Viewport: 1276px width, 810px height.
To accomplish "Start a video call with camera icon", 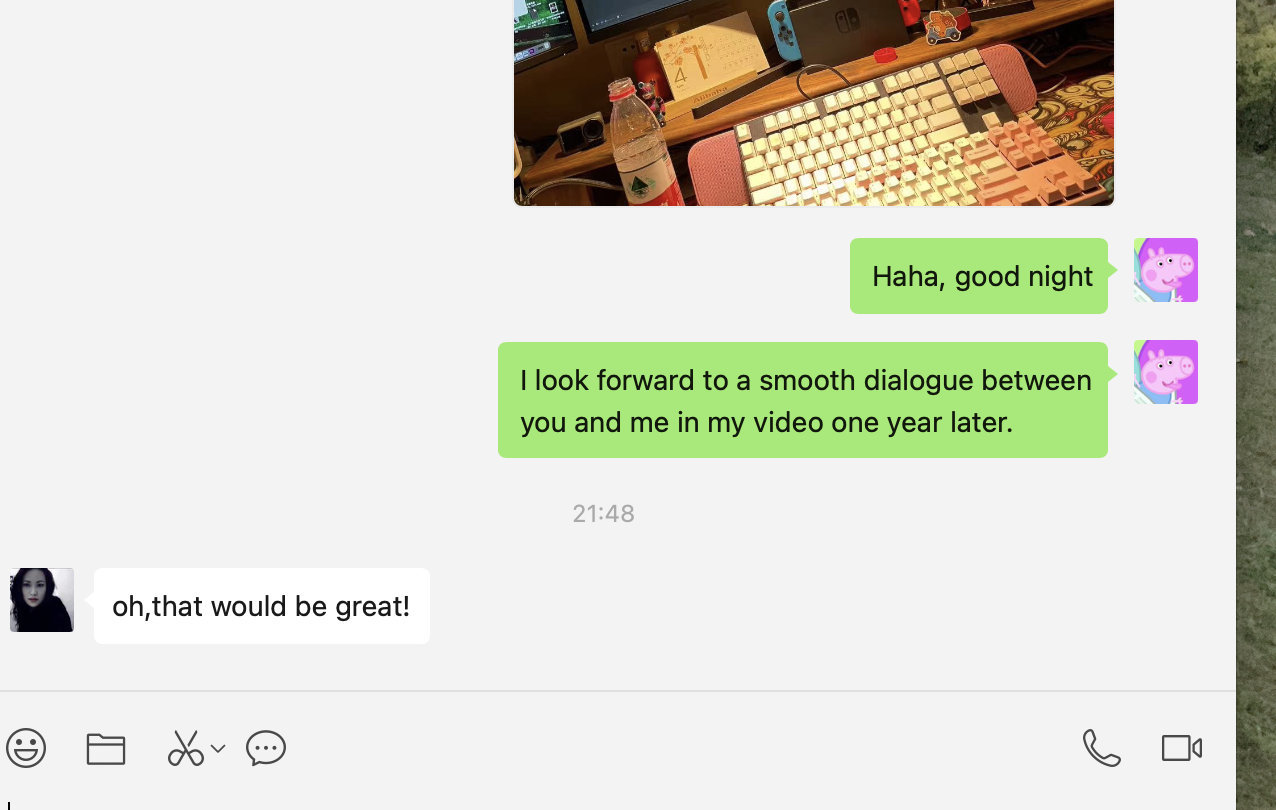I will pos(1182,748).
